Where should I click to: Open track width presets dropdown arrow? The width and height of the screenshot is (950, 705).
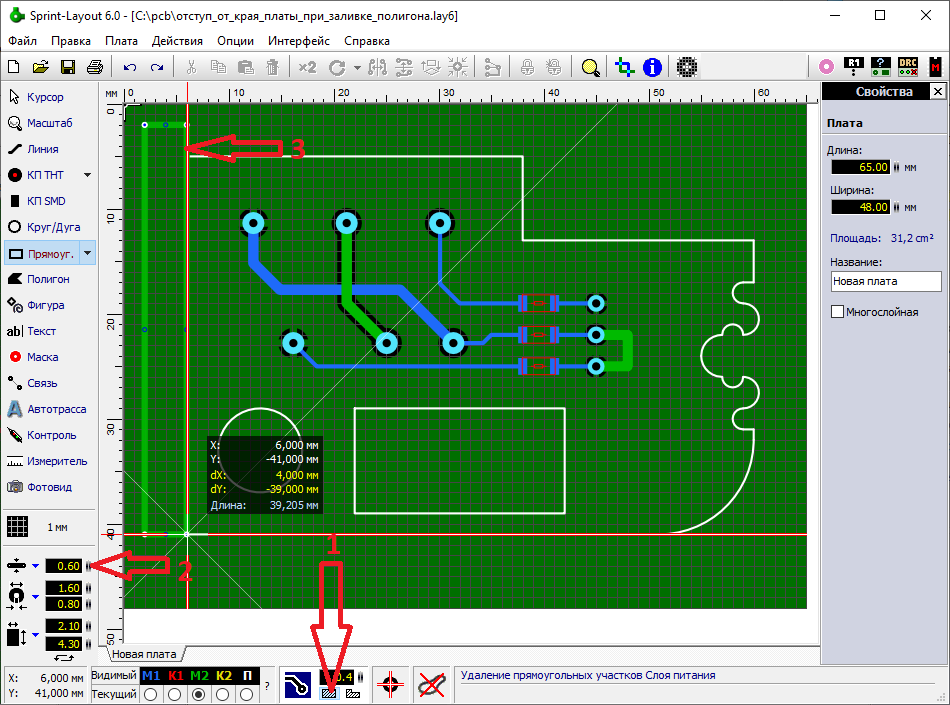click(x=35, y=566)
